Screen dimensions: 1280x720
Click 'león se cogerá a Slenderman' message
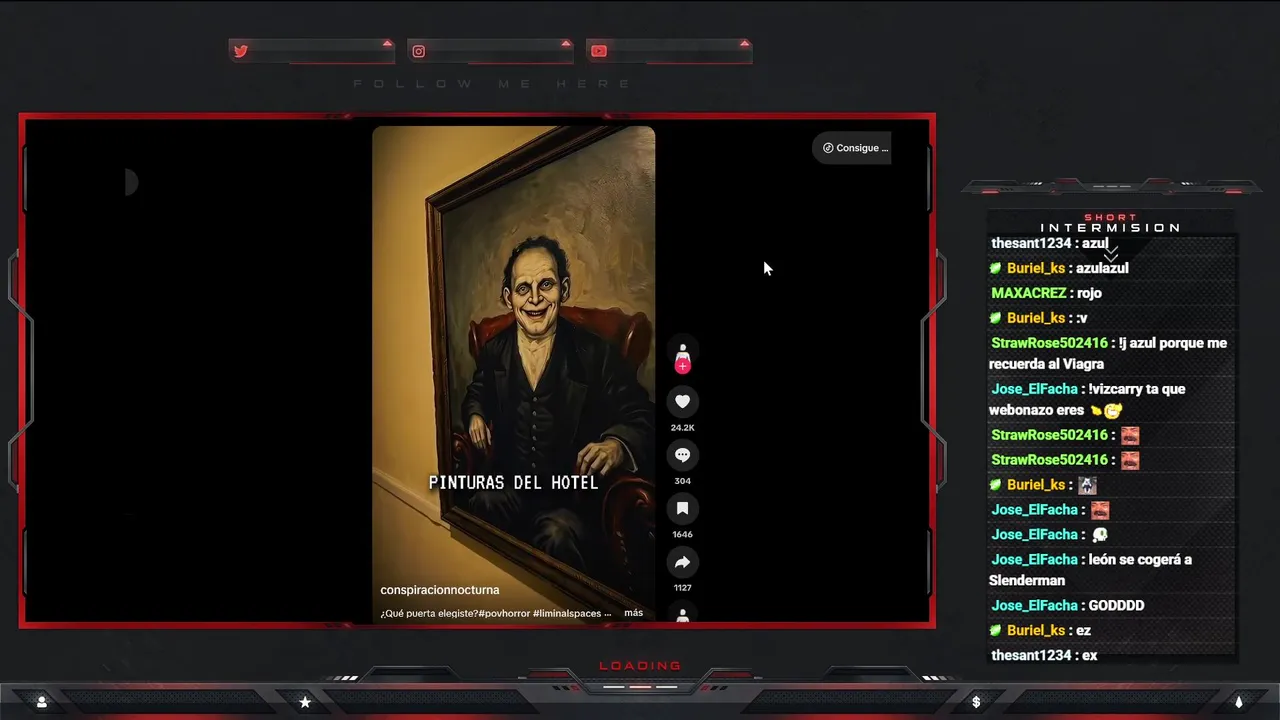coord(1091,570)
